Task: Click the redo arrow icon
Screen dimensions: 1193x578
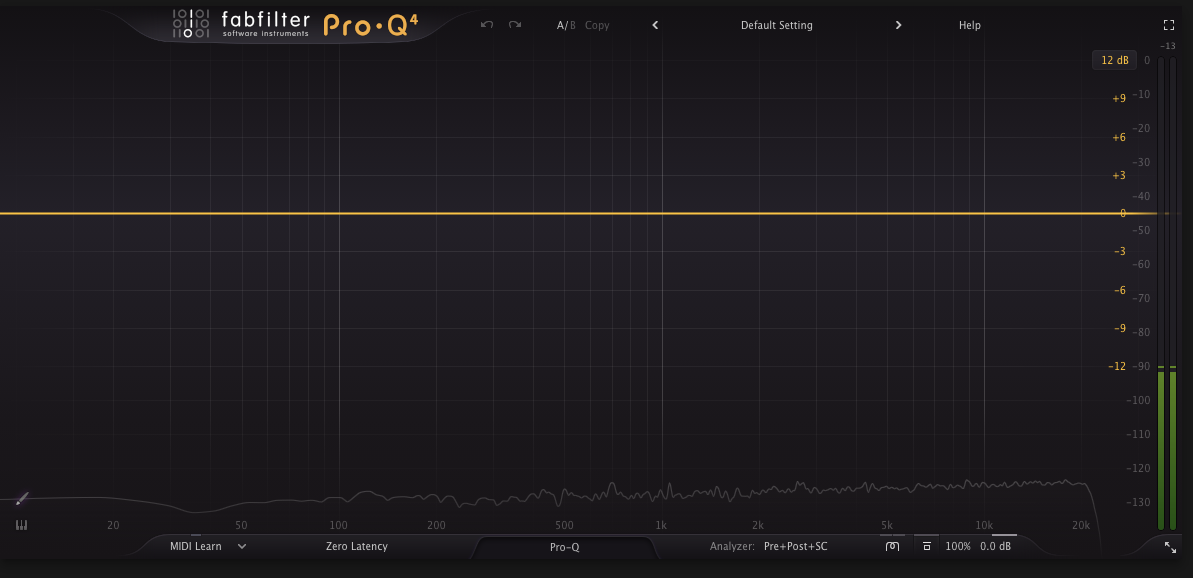Action: [515, 25]
